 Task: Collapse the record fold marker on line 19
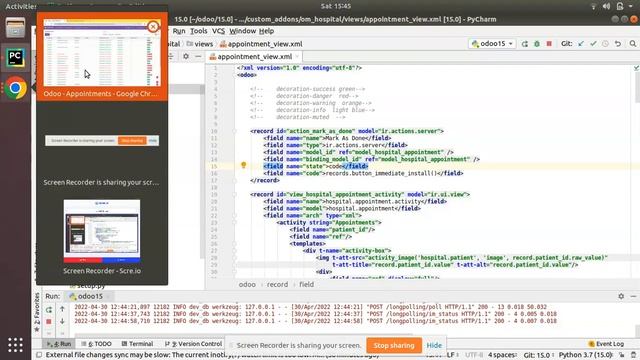[x=235, y=194]
